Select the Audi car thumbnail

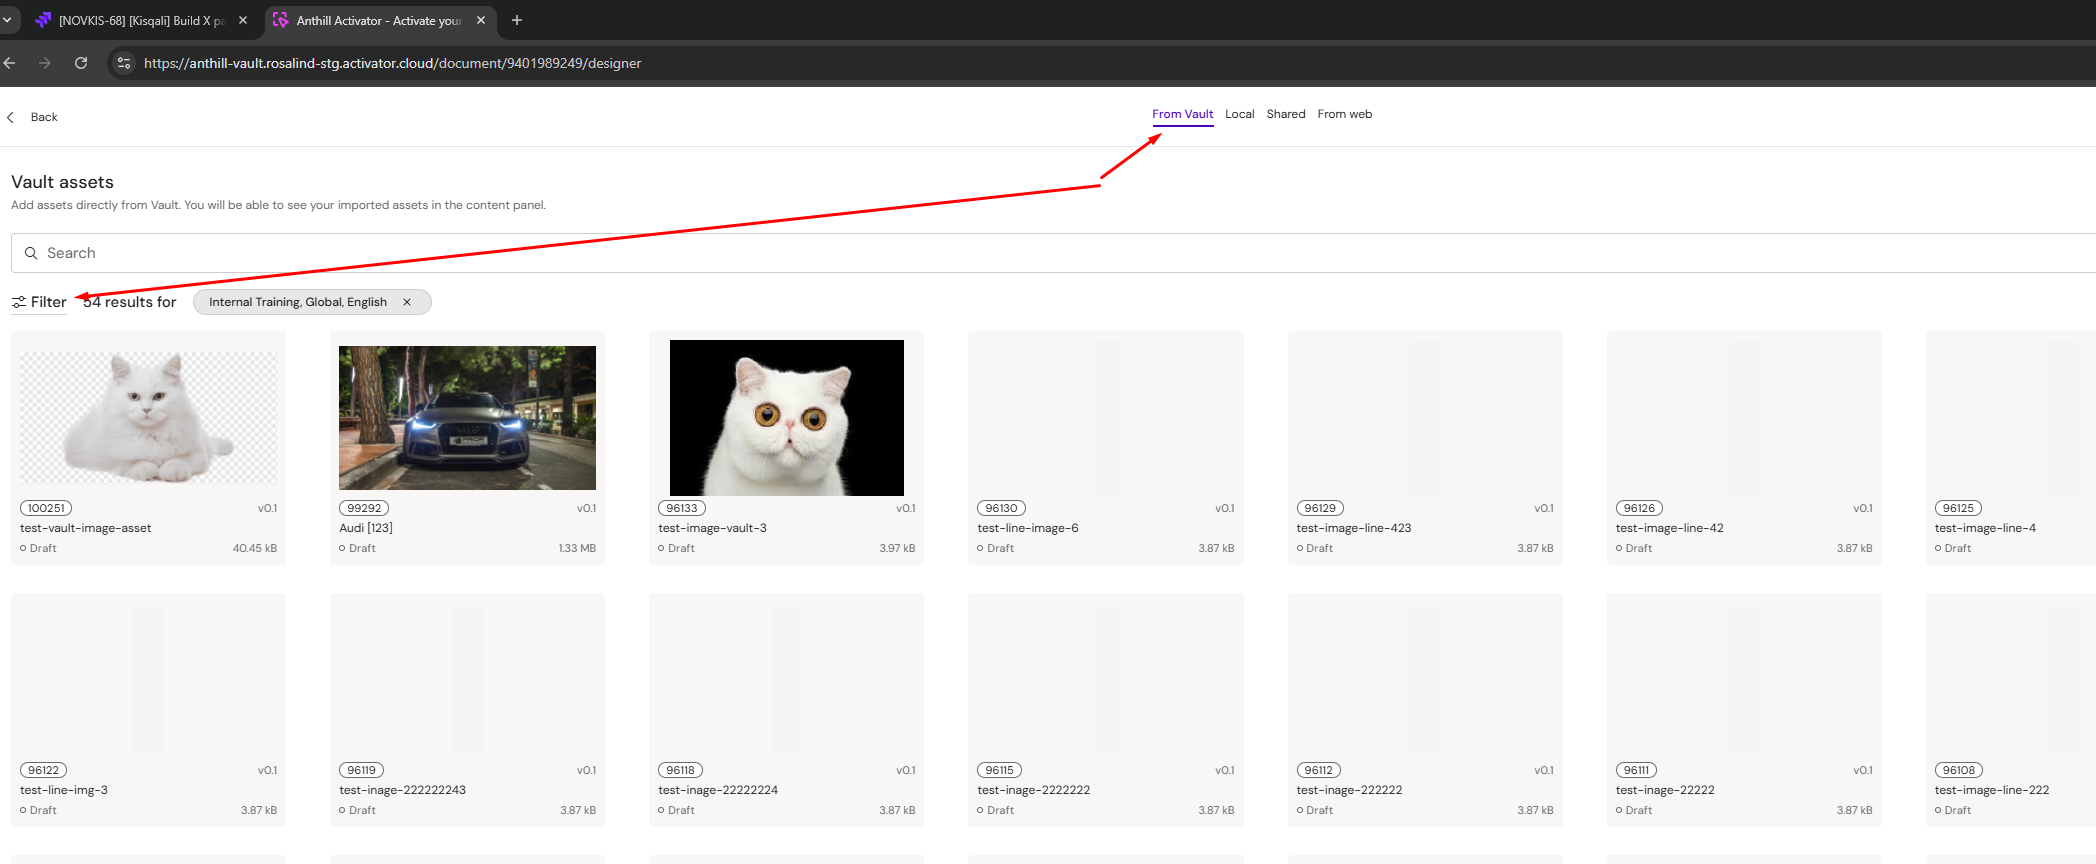[x=467, y=418]
